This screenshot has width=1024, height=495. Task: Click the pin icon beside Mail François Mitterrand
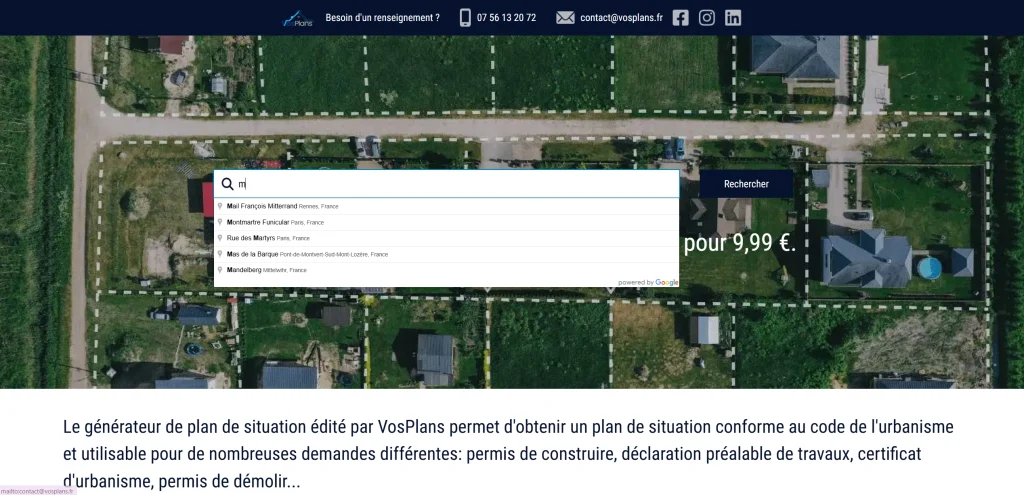220,206
